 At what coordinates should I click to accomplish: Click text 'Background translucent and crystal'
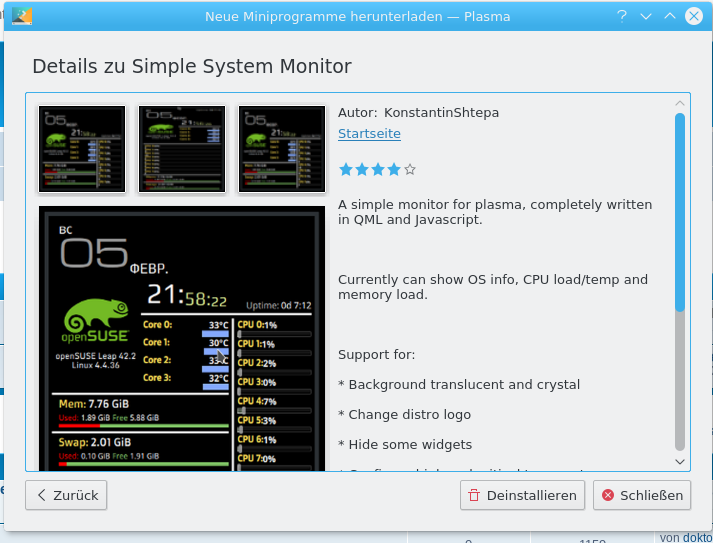(x=464, y=385)
